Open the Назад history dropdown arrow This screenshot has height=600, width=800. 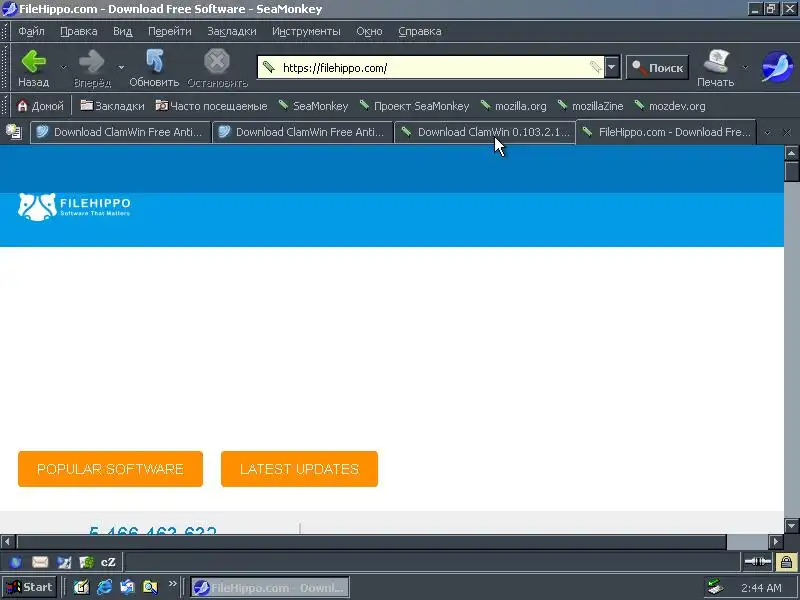64,67
